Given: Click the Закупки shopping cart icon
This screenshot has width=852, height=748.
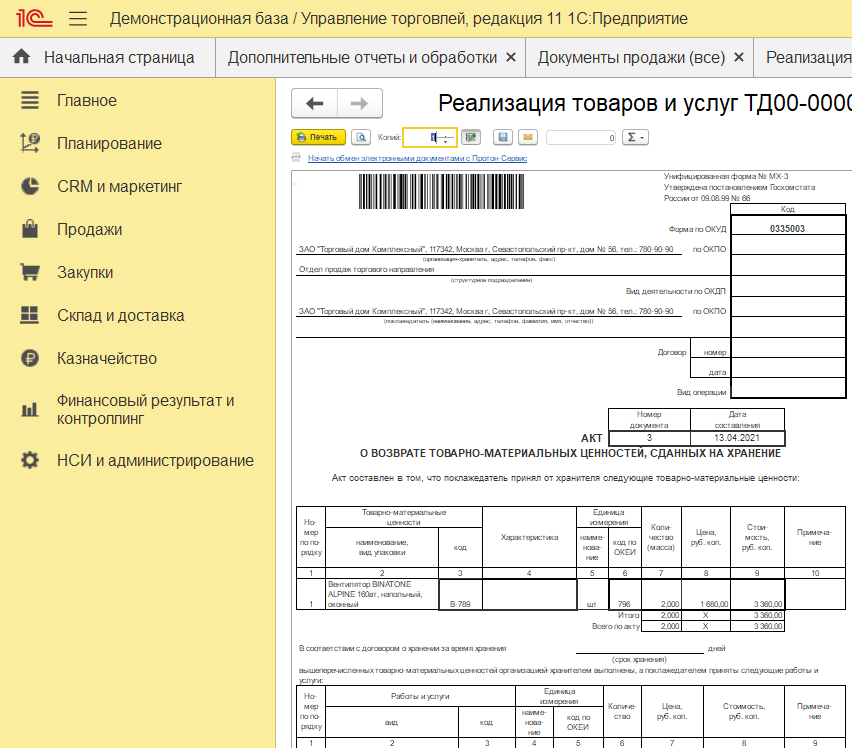Looking at the screenshot, I should point(30,272).
